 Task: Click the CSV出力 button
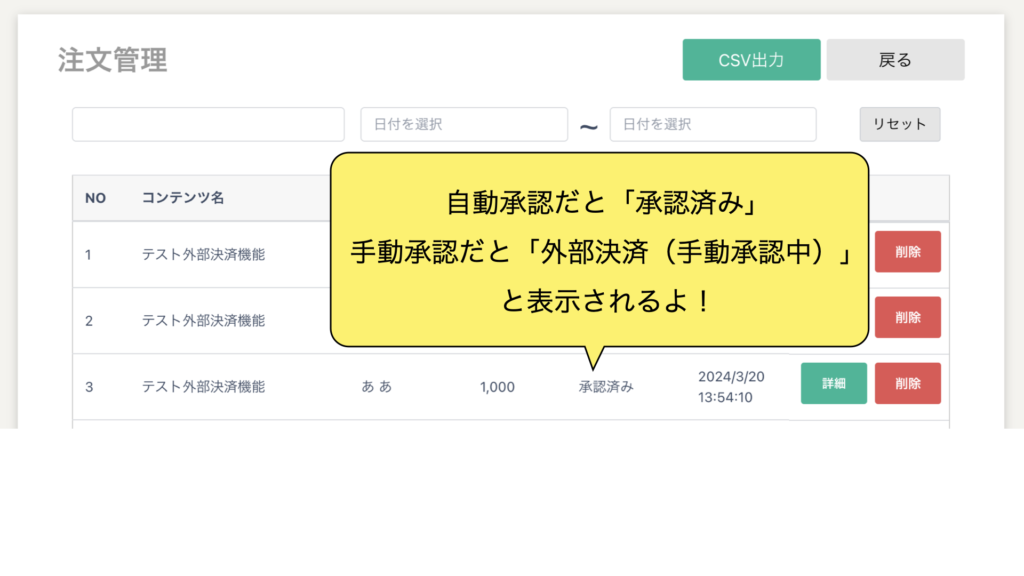pos(751,60)
